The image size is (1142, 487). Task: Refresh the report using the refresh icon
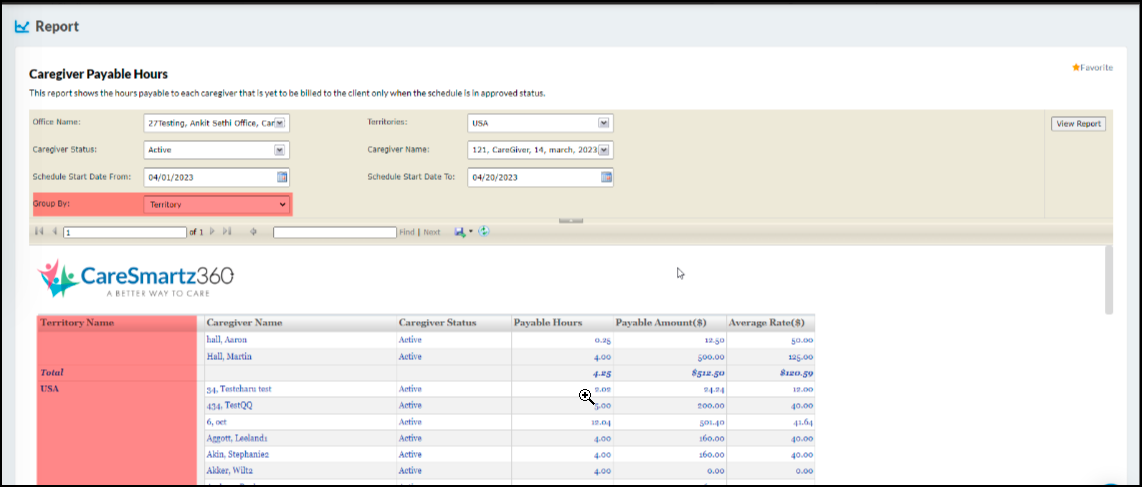[x=484, y=232]
